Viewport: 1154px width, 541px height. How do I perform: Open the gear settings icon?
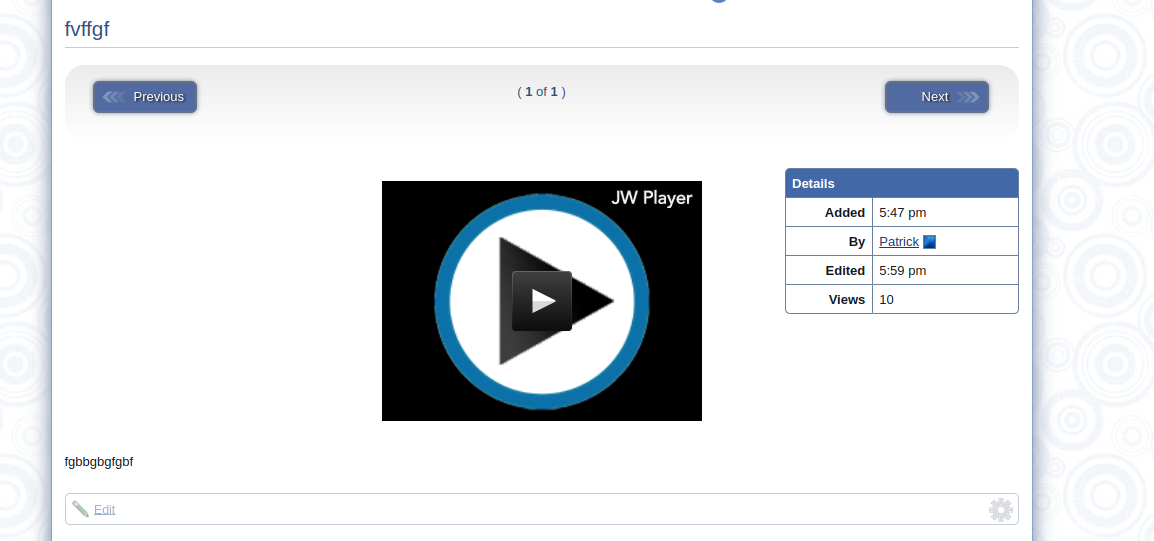tap(1000, 509)
